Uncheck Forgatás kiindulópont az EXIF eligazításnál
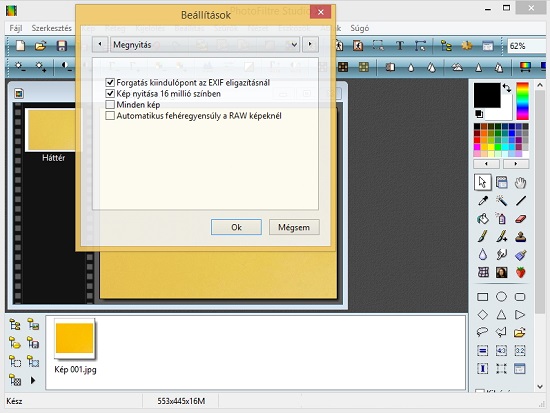 click(110, 82)
